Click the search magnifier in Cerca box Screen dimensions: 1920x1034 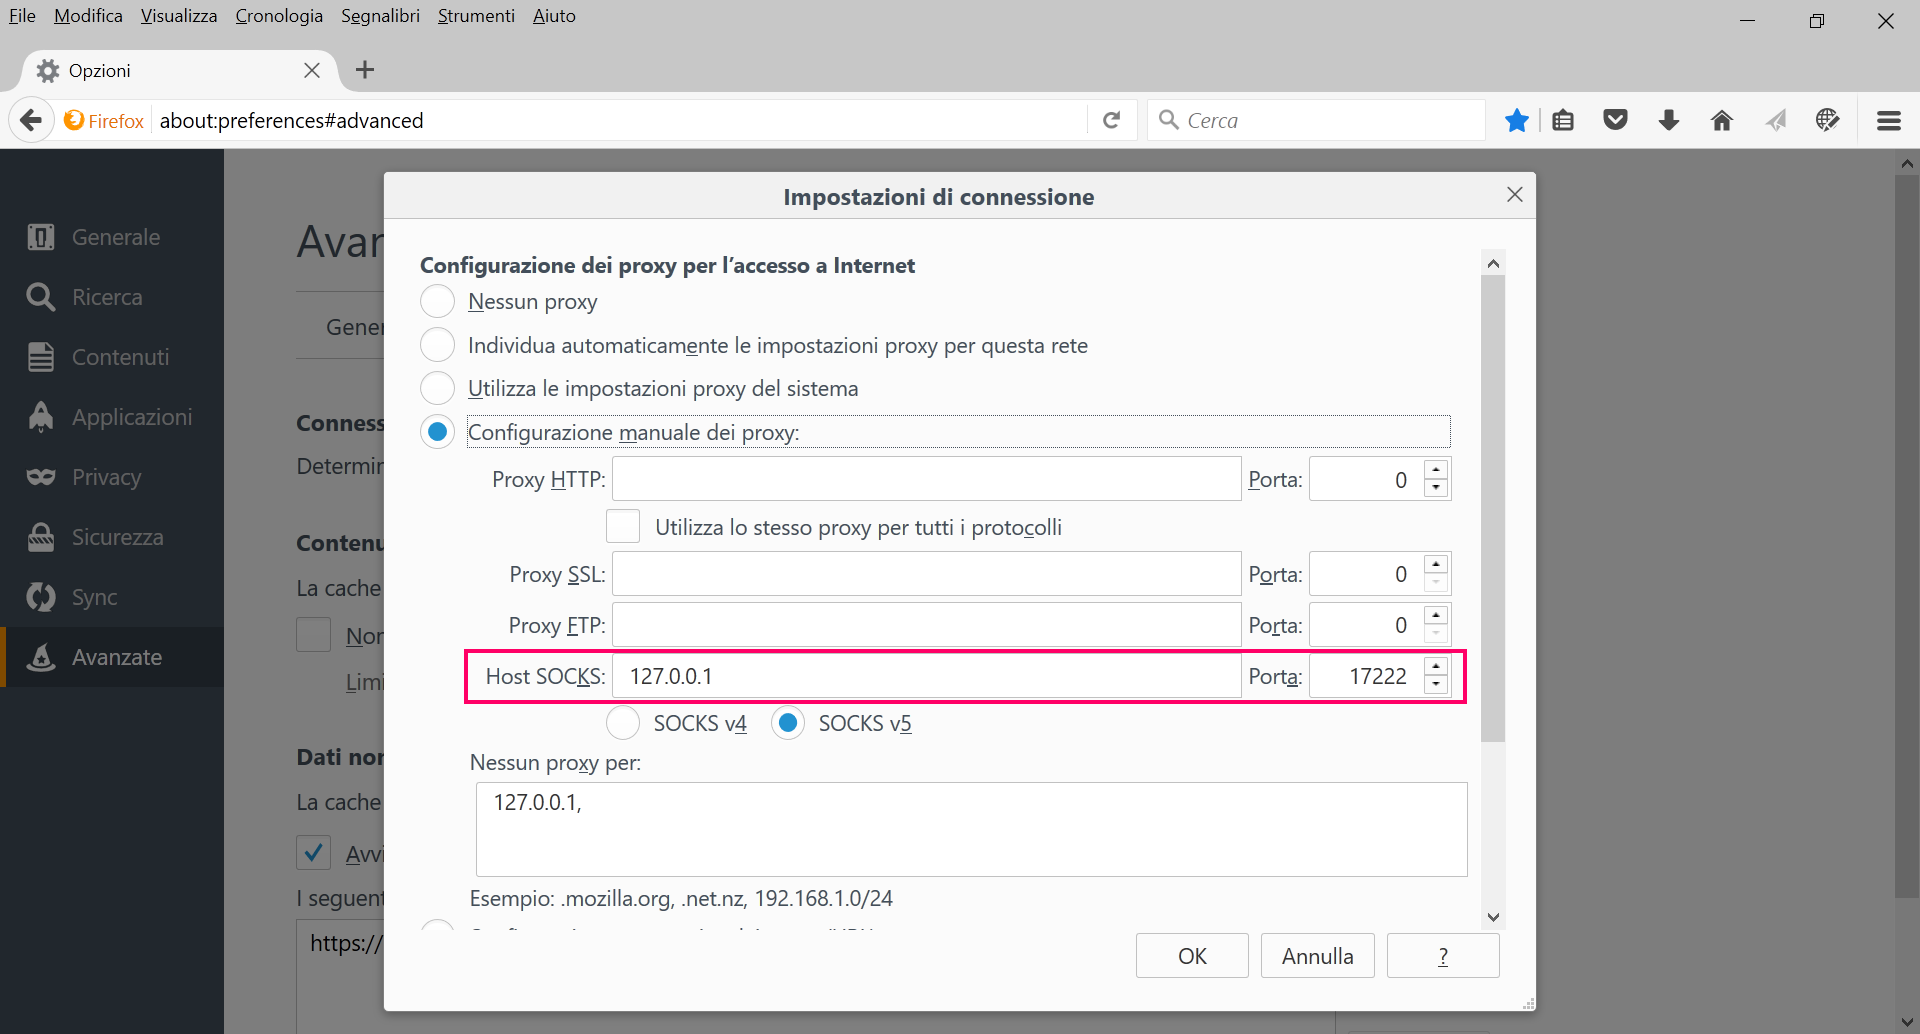(1168, 121)
